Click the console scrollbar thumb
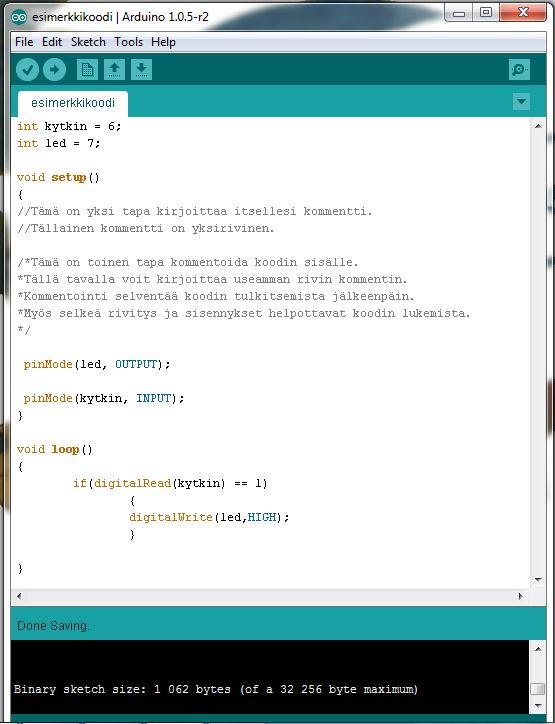555x724 pixels. pos(538,688)
